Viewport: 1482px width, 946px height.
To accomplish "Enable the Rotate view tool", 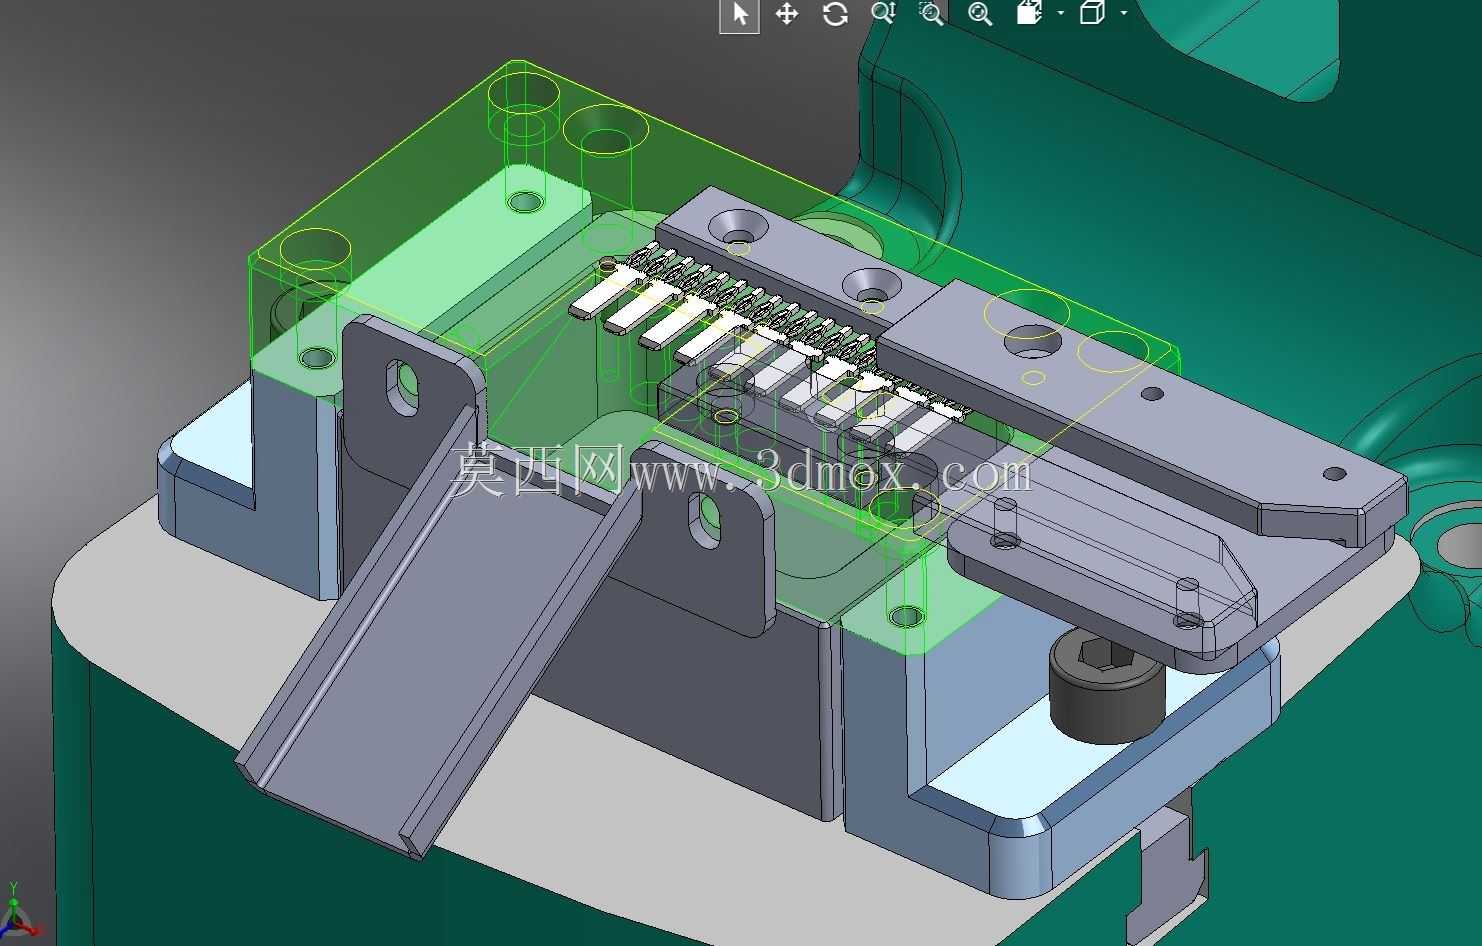I will tap(835, 14).
